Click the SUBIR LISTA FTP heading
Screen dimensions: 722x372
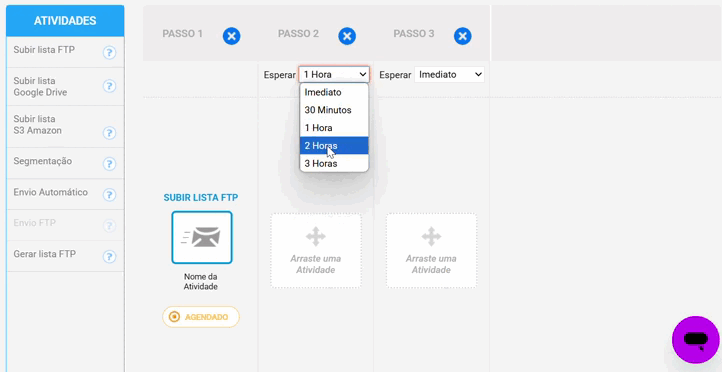201,198
